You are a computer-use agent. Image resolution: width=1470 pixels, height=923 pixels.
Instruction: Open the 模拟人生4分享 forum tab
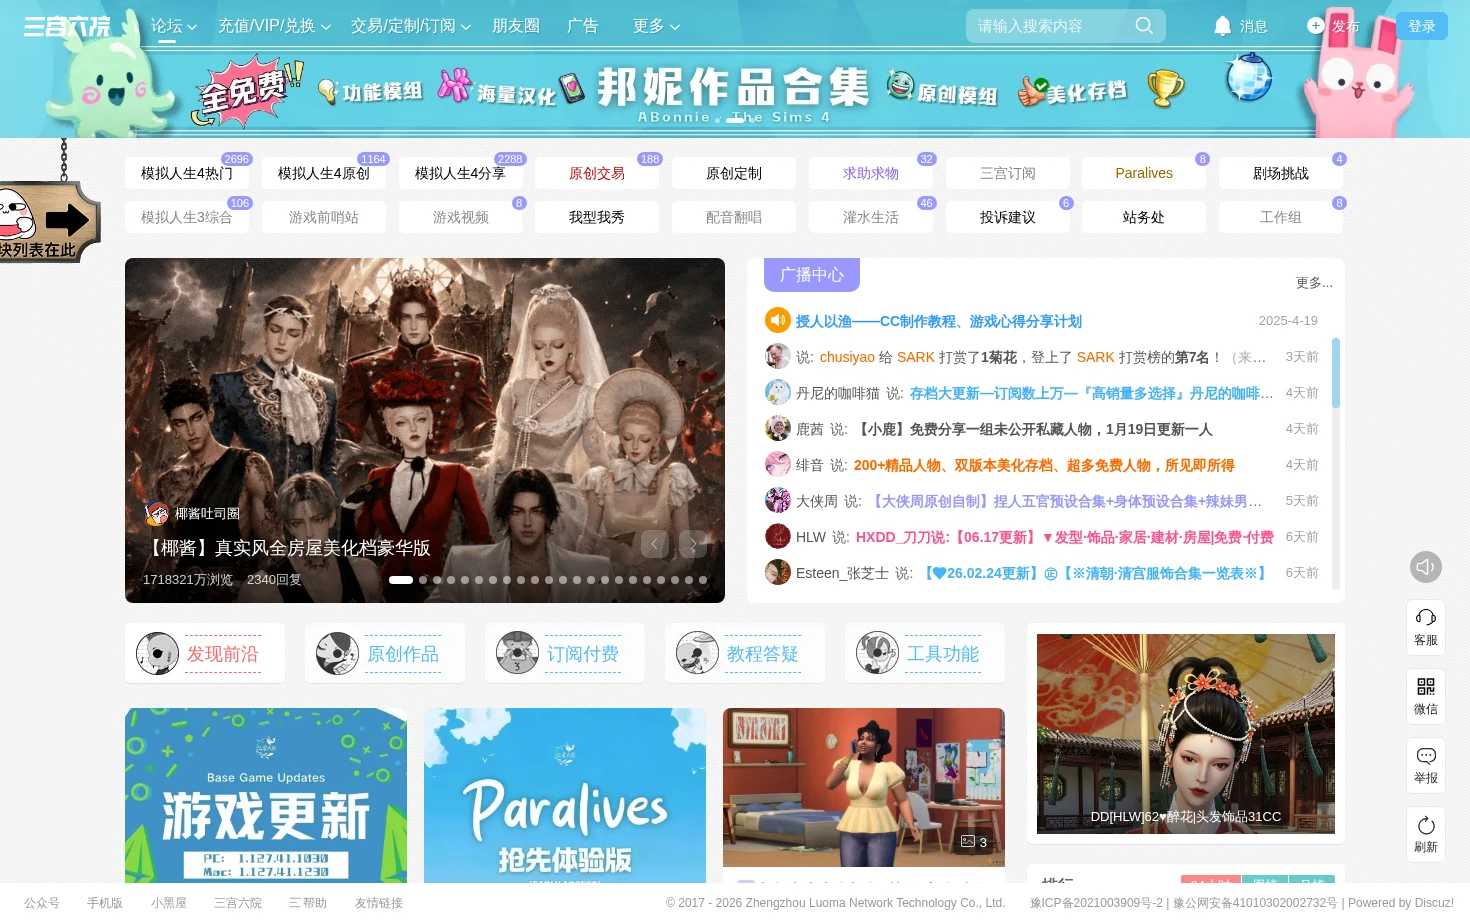[x=461, y=173]
